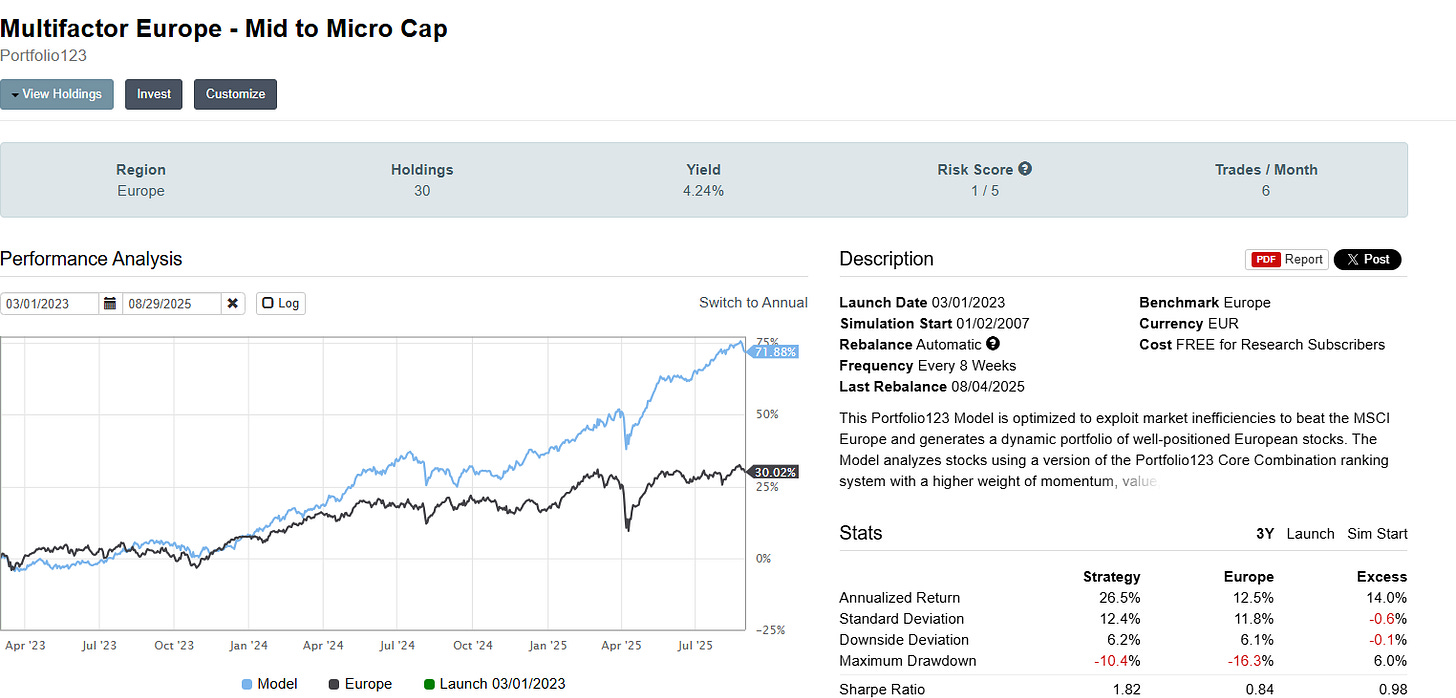Viewport: 1456px width, 698px height.
Task: Click the Trades / Month value 6
Action: pos(1265,190)
